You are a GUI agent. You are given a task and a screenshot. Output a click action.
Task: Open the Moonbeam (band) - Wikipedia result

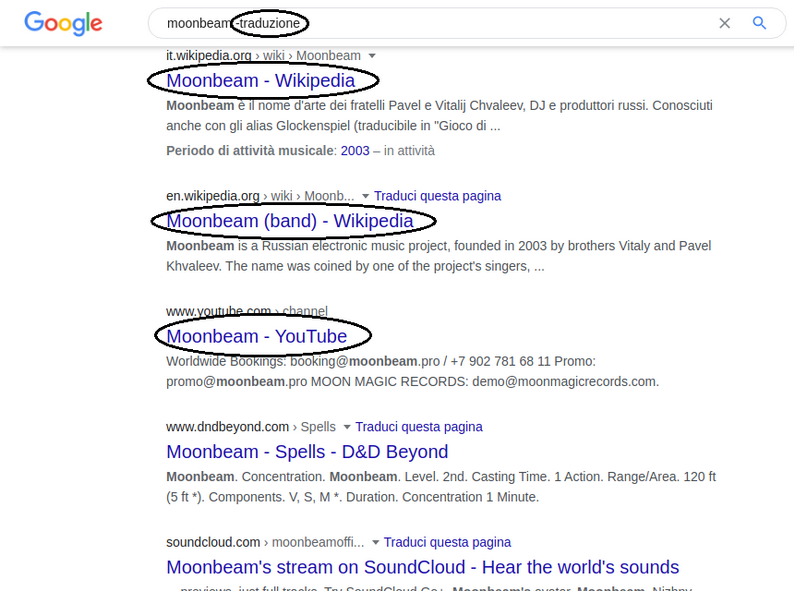coord(290,221)
